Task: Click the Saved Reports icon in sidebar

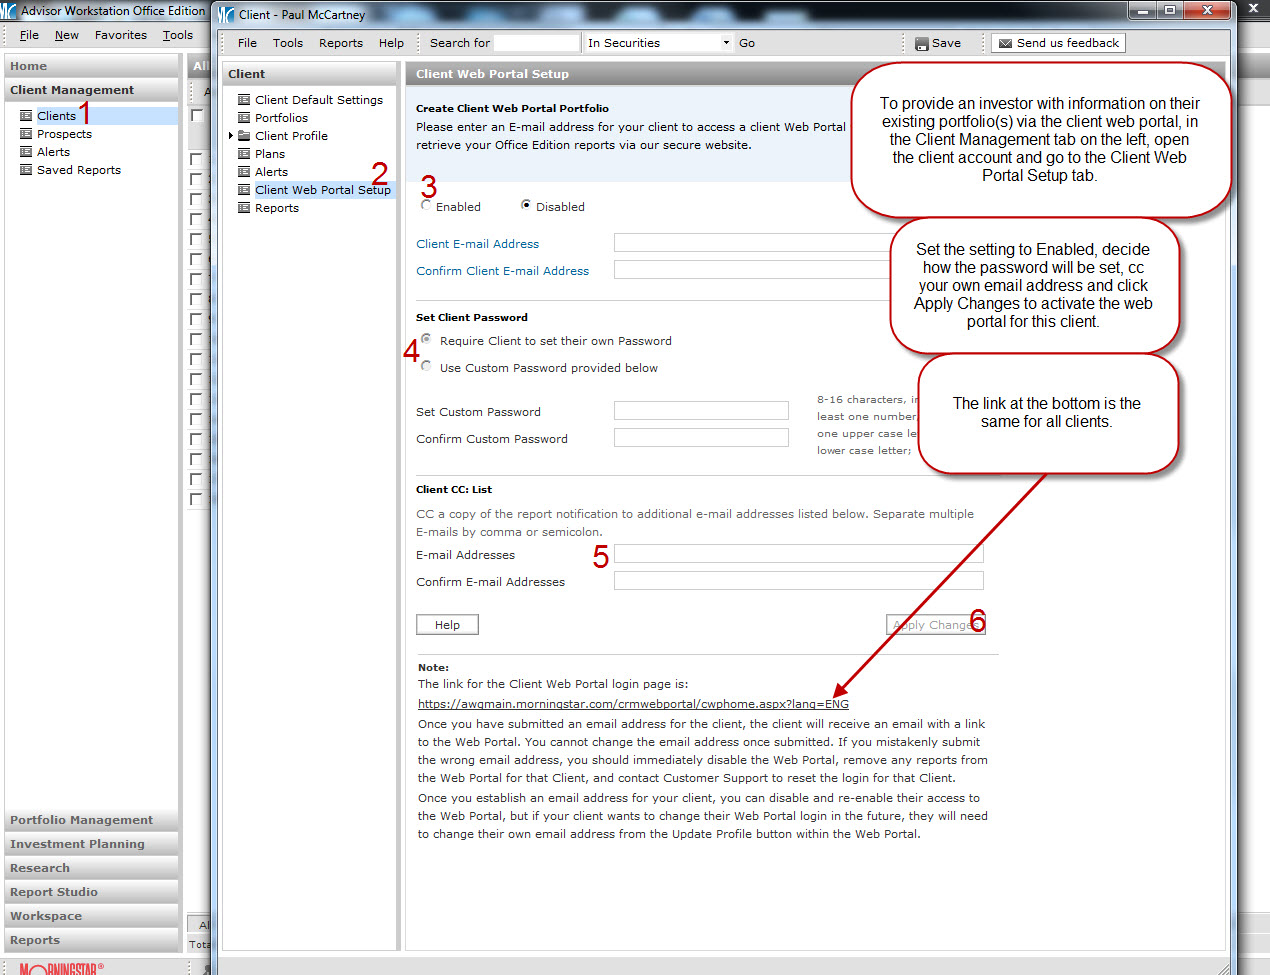Action: (x=26, y=170)
